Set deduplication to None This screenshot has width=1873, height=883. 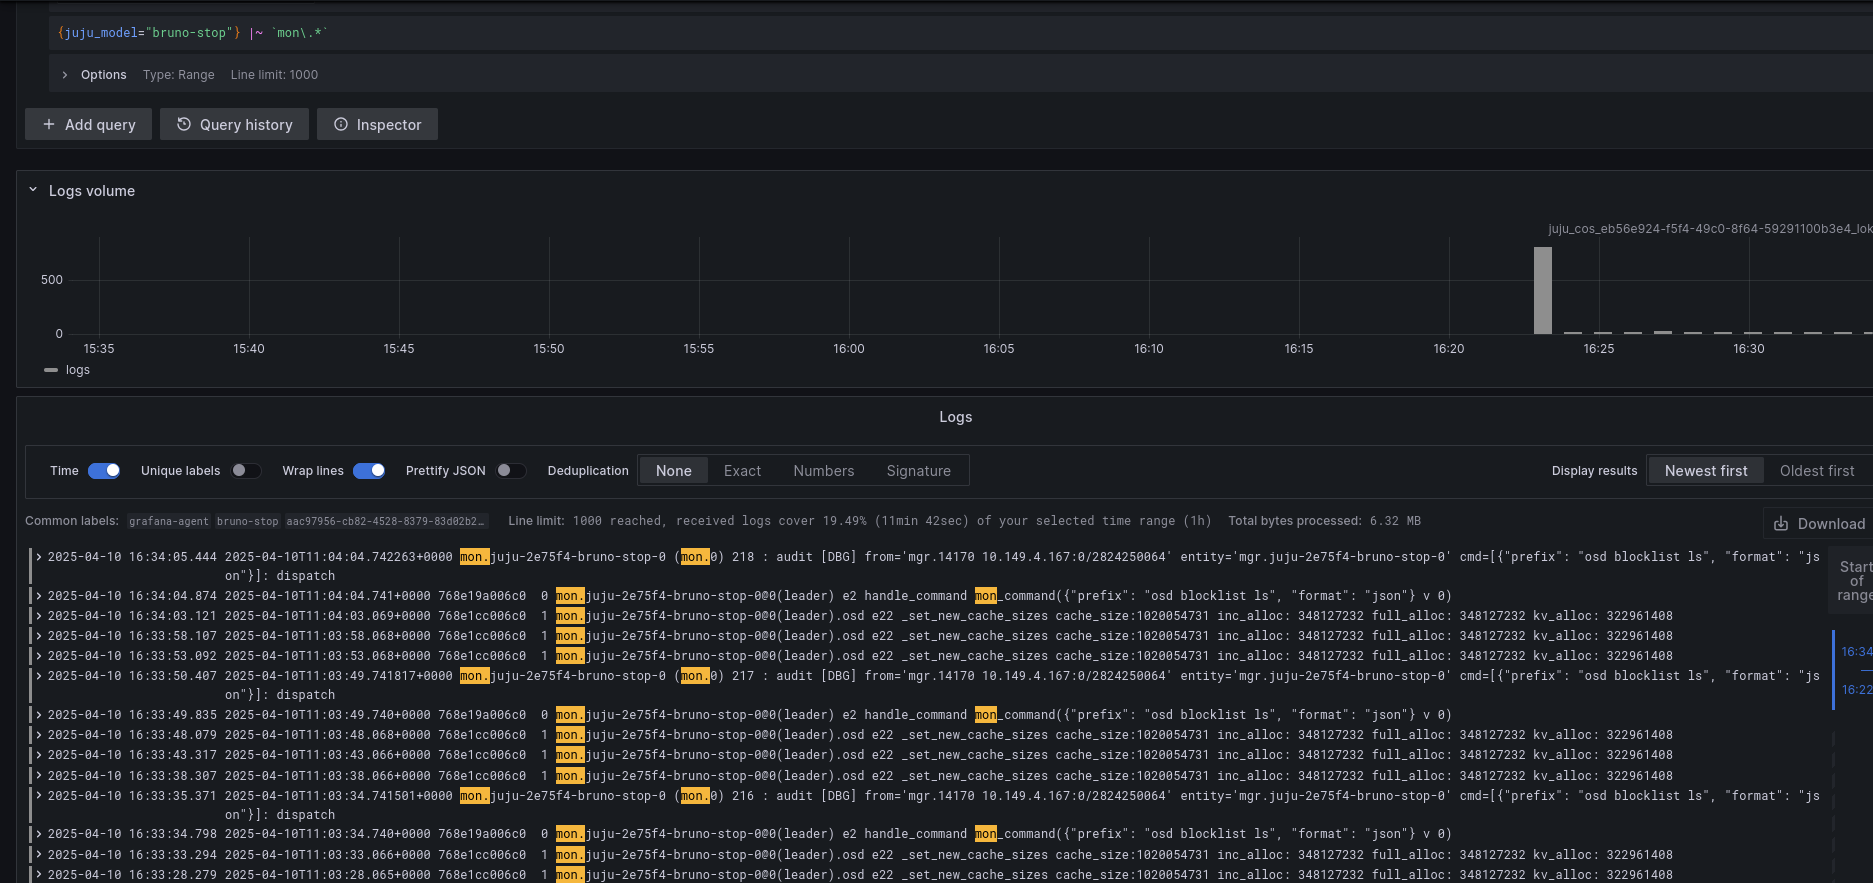pos(673,471)
